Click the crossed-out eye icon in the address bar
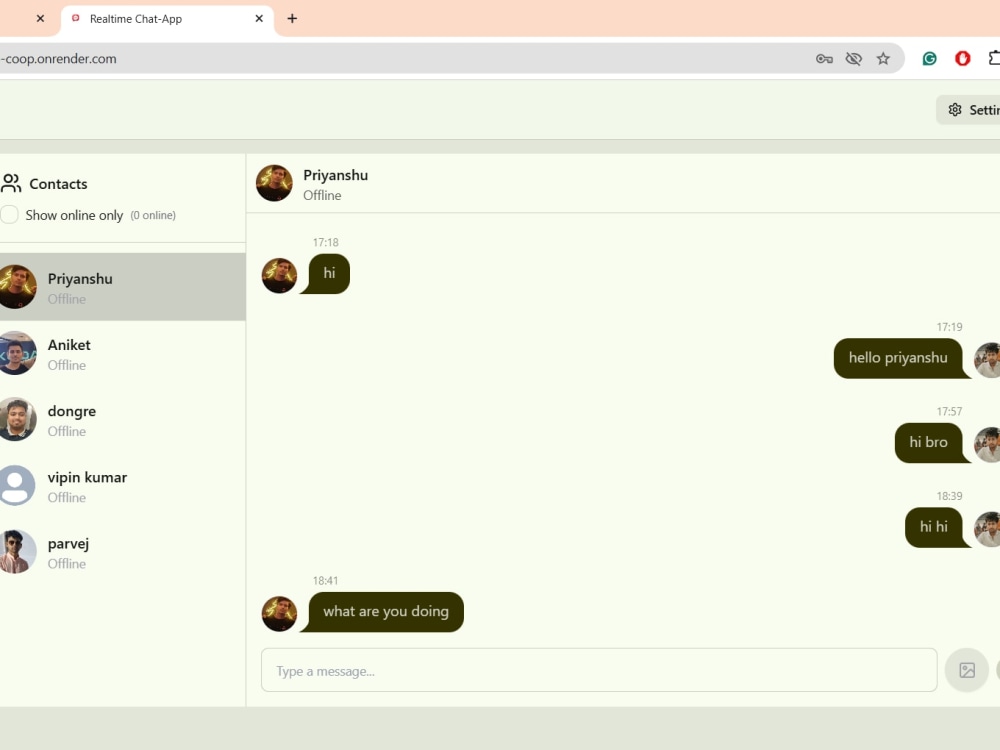This screenshot has height=750, width=1000. [853, 59]
